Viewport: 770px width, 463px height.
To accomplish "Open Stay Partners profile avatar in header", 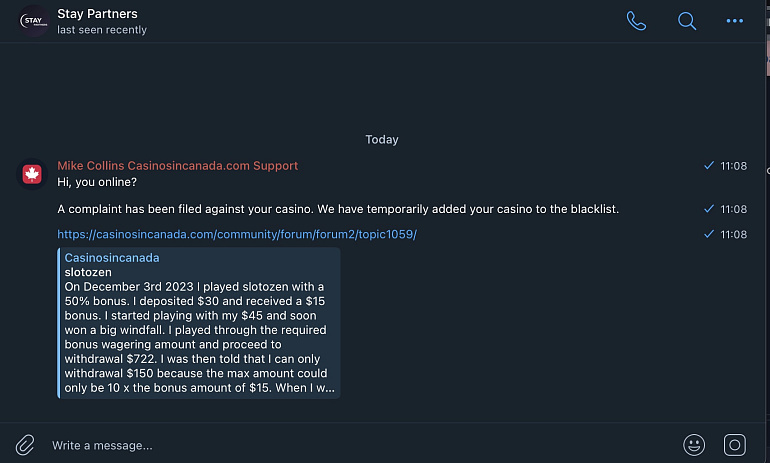I will click(33, 21).
